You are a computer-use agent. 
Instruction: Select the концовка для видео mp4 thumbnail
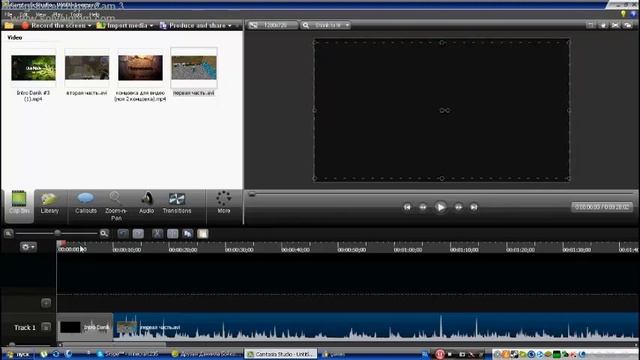(140, 68)
